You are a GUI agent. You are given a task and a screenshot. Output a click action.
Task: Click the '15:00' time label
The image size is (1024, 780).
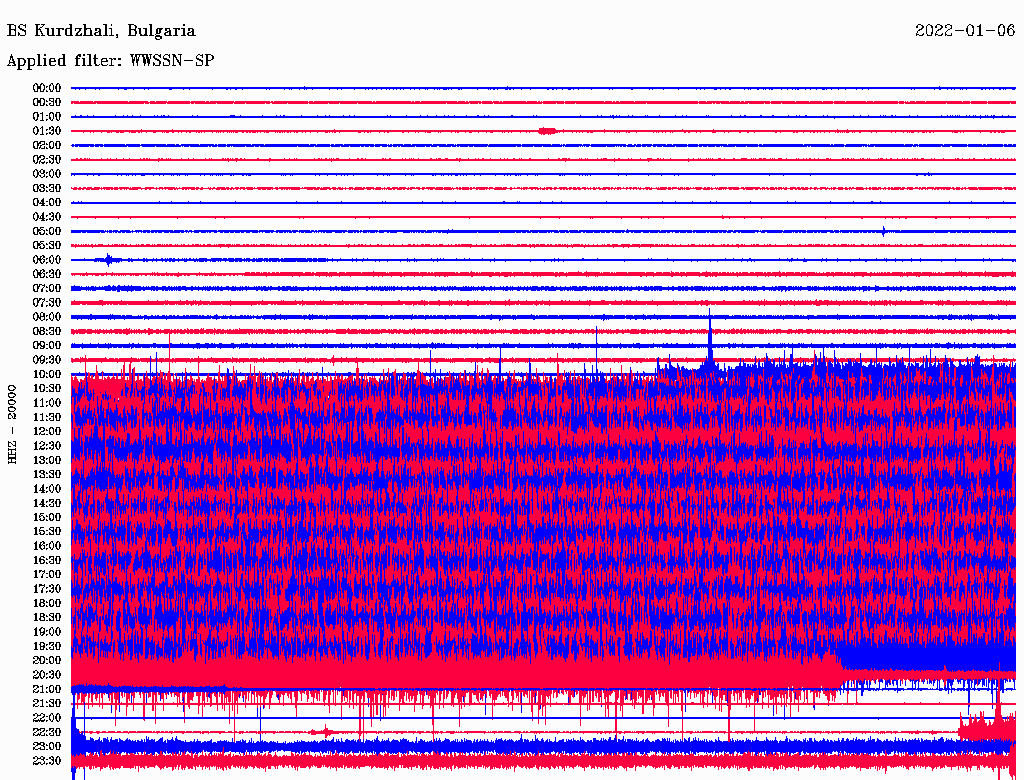(47, 517)
